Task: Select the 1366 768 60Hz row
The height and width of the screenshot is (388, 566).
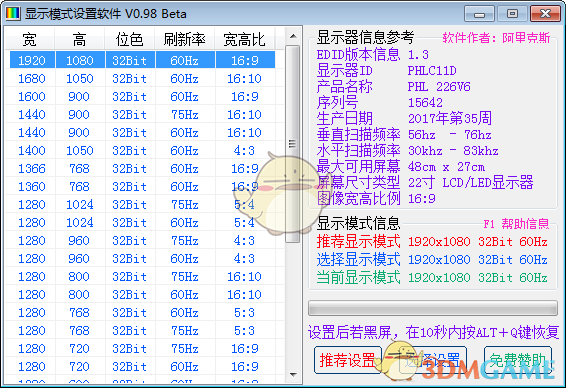Action: tap(142, 169)
